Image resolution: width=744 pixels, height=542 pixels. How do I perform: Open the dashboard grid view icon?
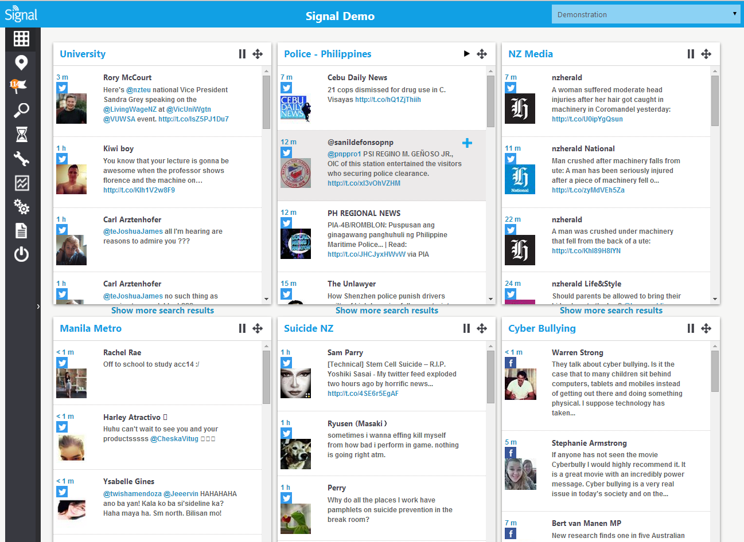click(x=21, y=38)
